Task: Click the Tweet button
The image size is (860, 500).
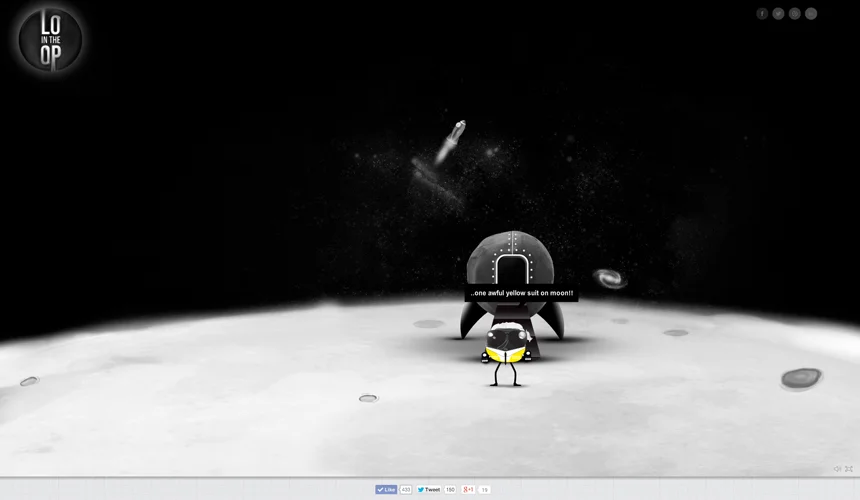Action: tap(429, 490)
